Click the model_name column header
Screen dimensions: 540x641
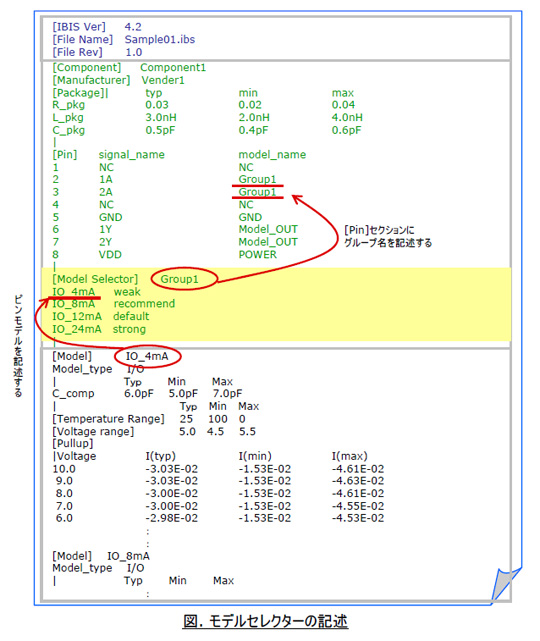272,155
